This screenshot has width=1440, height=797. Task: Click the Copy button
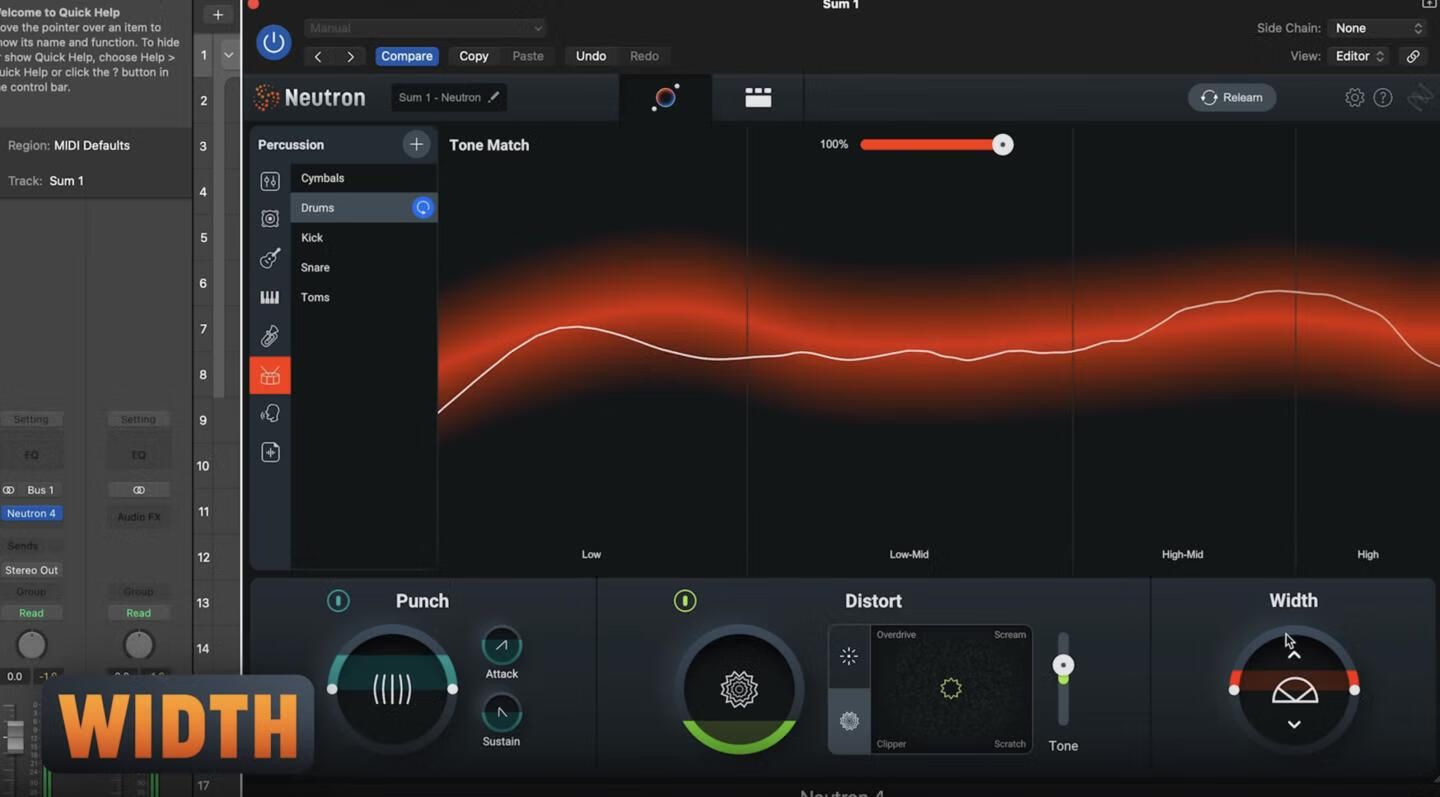click(x=474, y=56)
